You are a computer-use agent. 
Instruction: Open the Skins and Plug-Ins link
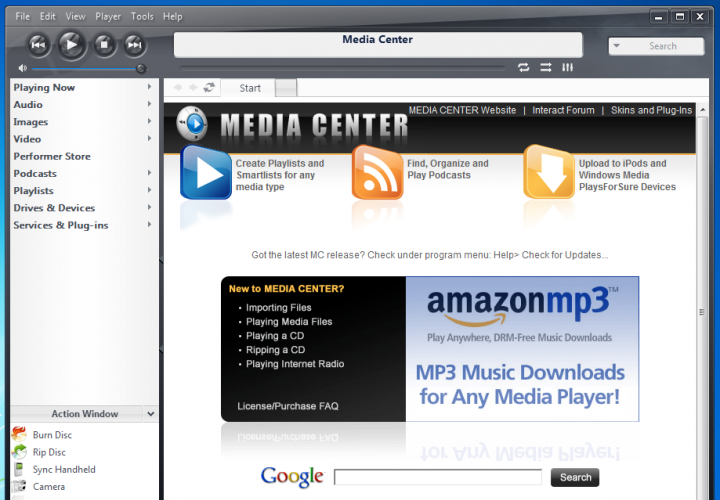(651, 110)
